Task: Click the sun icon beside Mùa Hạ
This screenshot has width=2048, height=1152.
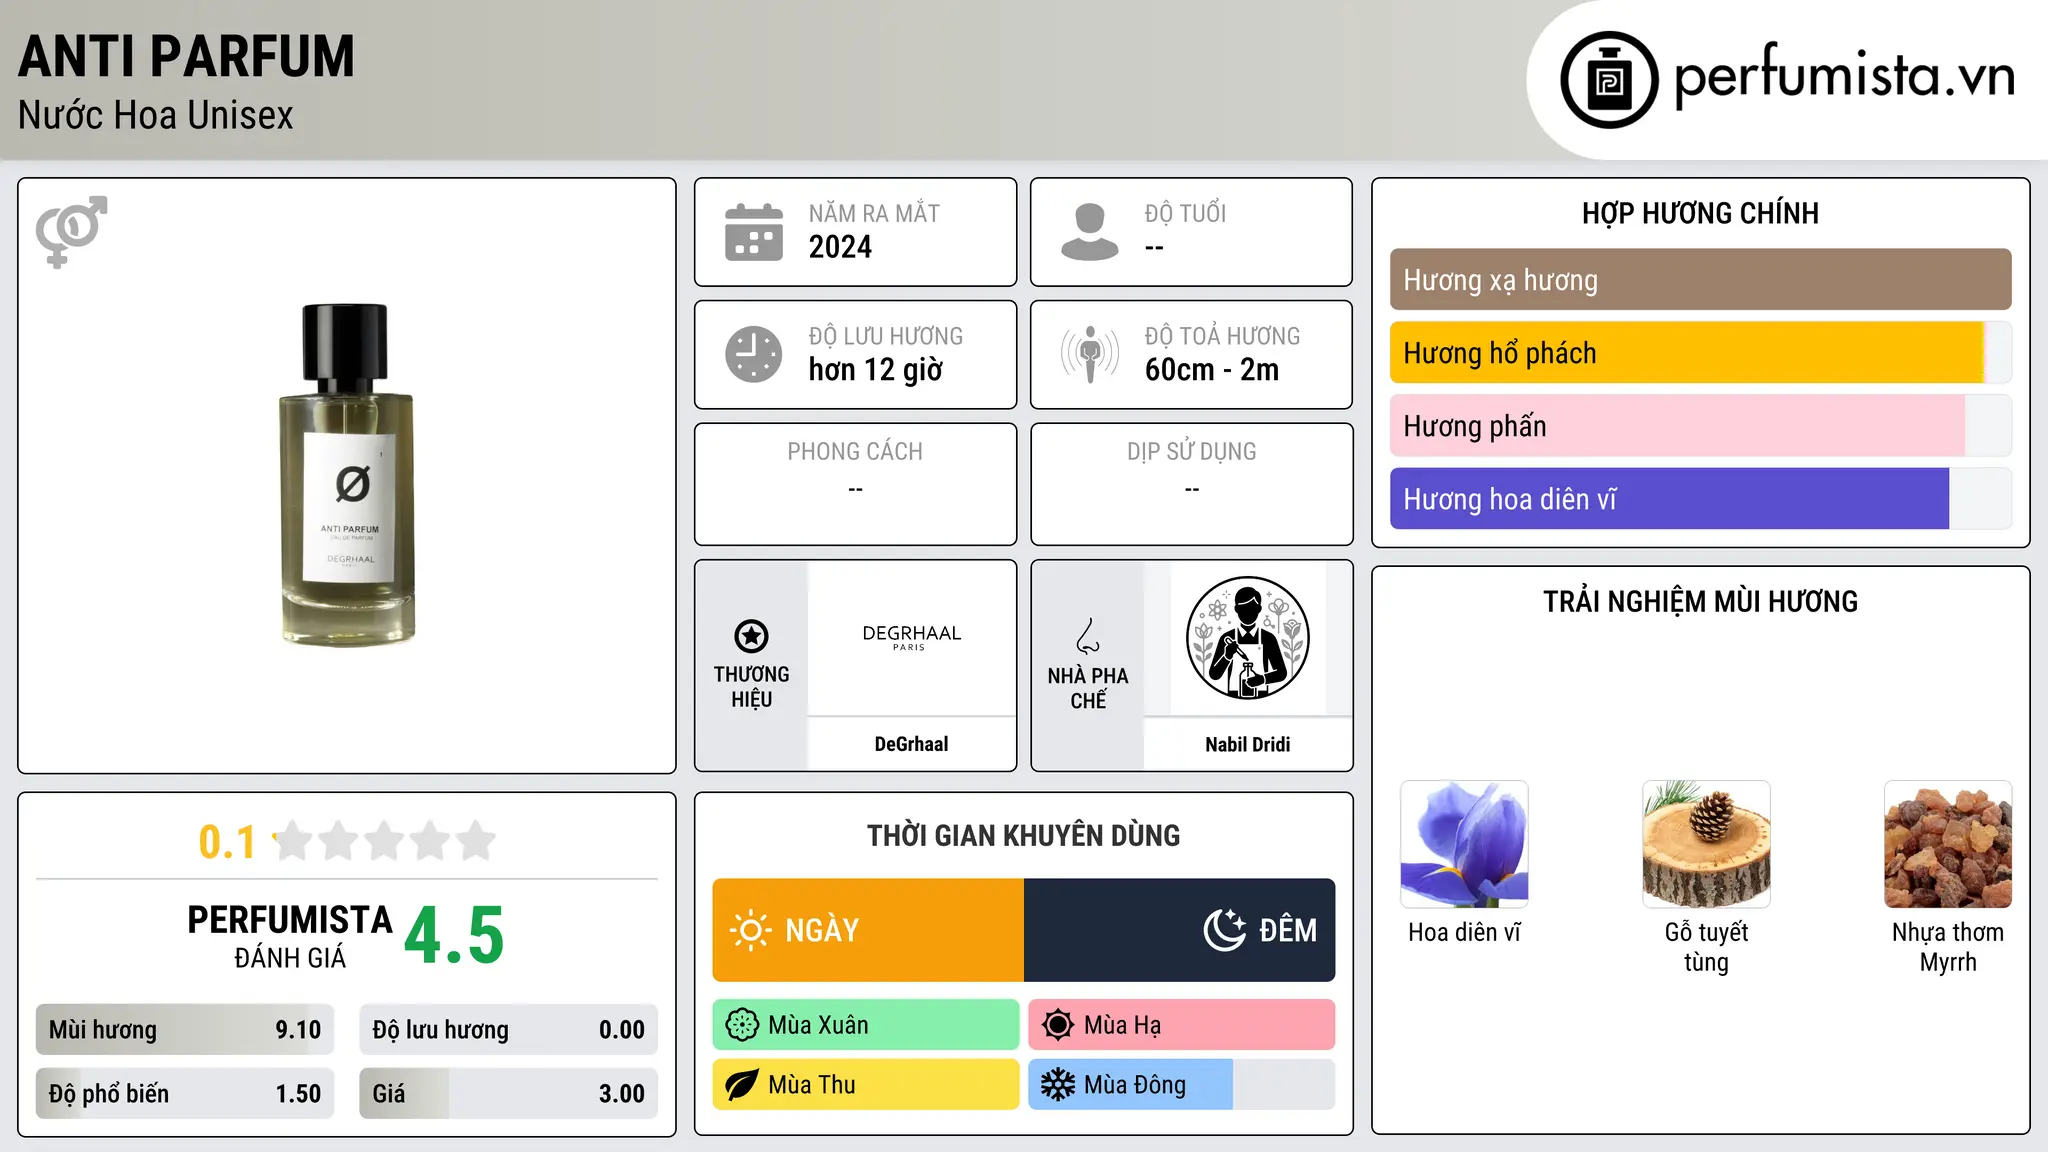Action: (x=1058, y=1025)
